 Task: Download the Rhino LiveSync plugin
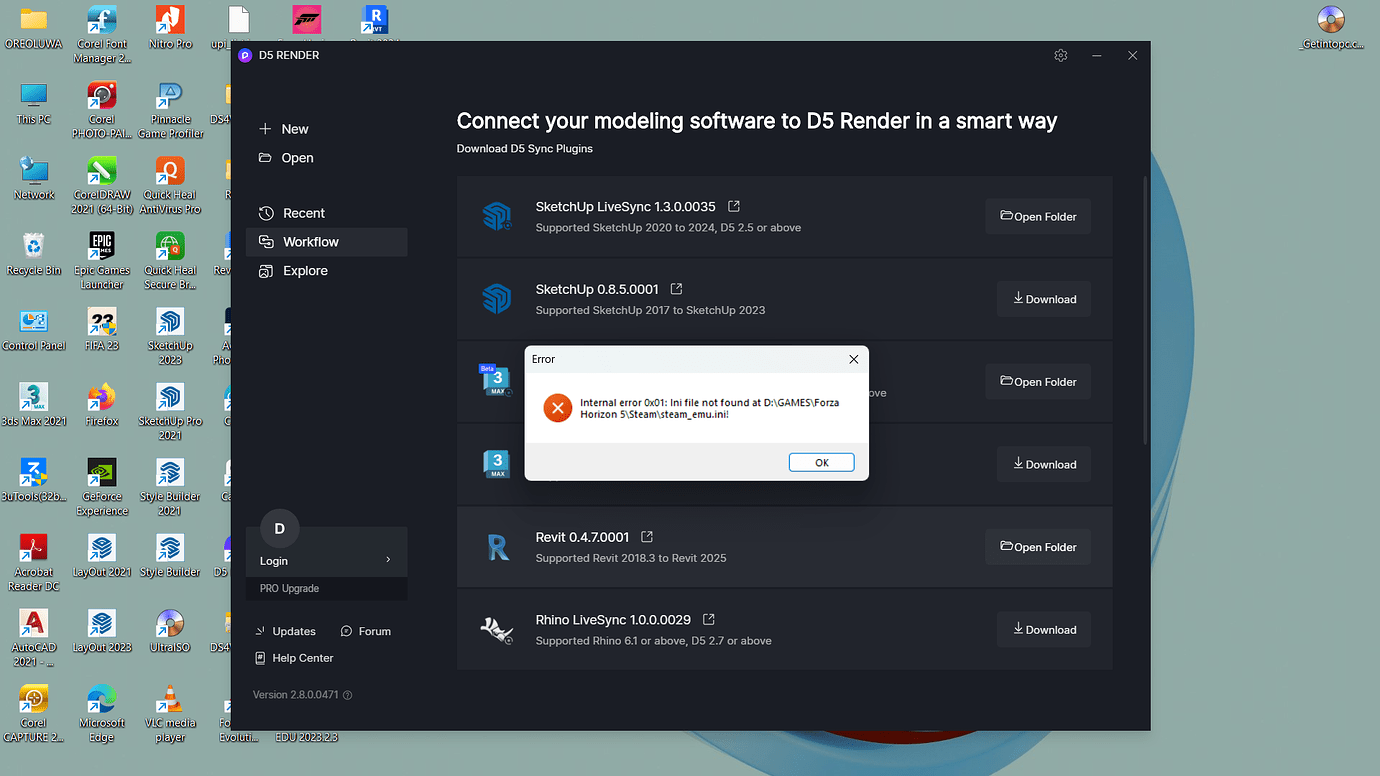click(1043, 629)
